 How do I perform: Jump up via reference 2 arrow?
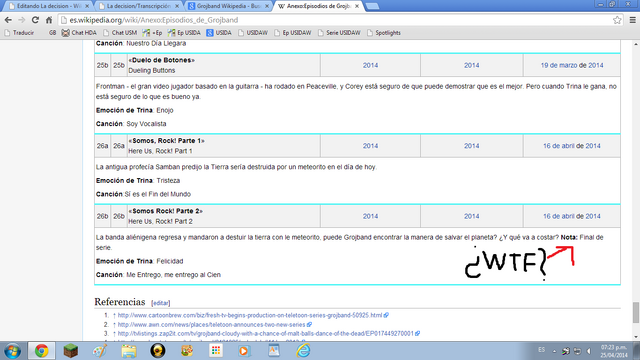114,324
